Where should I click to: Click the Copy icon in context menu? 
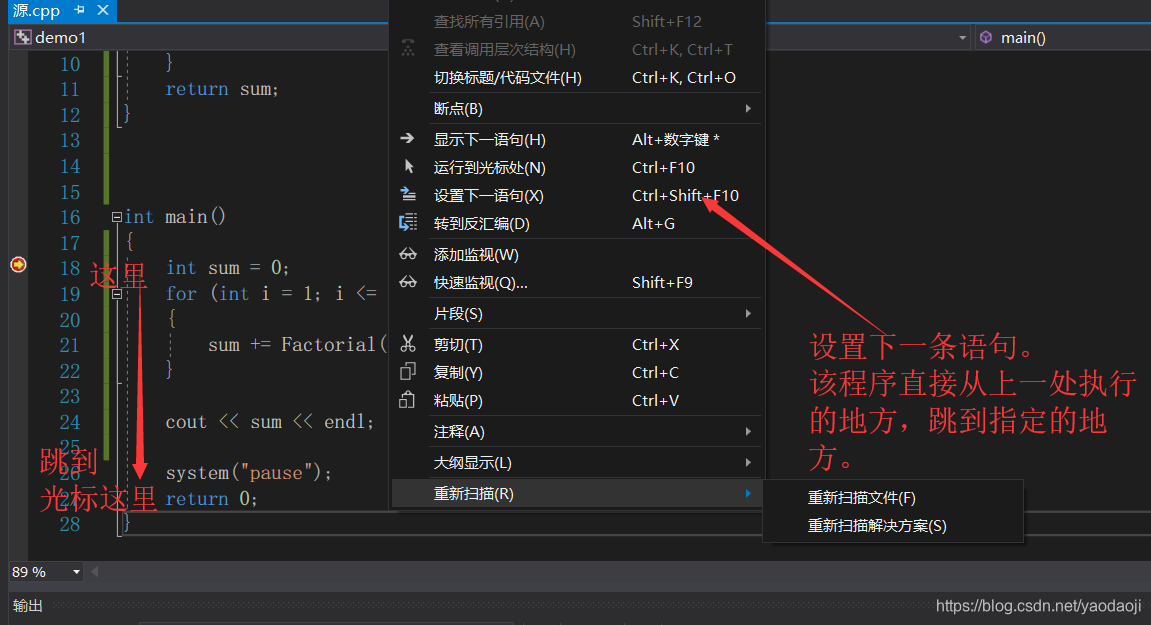(x=407, y=372)
